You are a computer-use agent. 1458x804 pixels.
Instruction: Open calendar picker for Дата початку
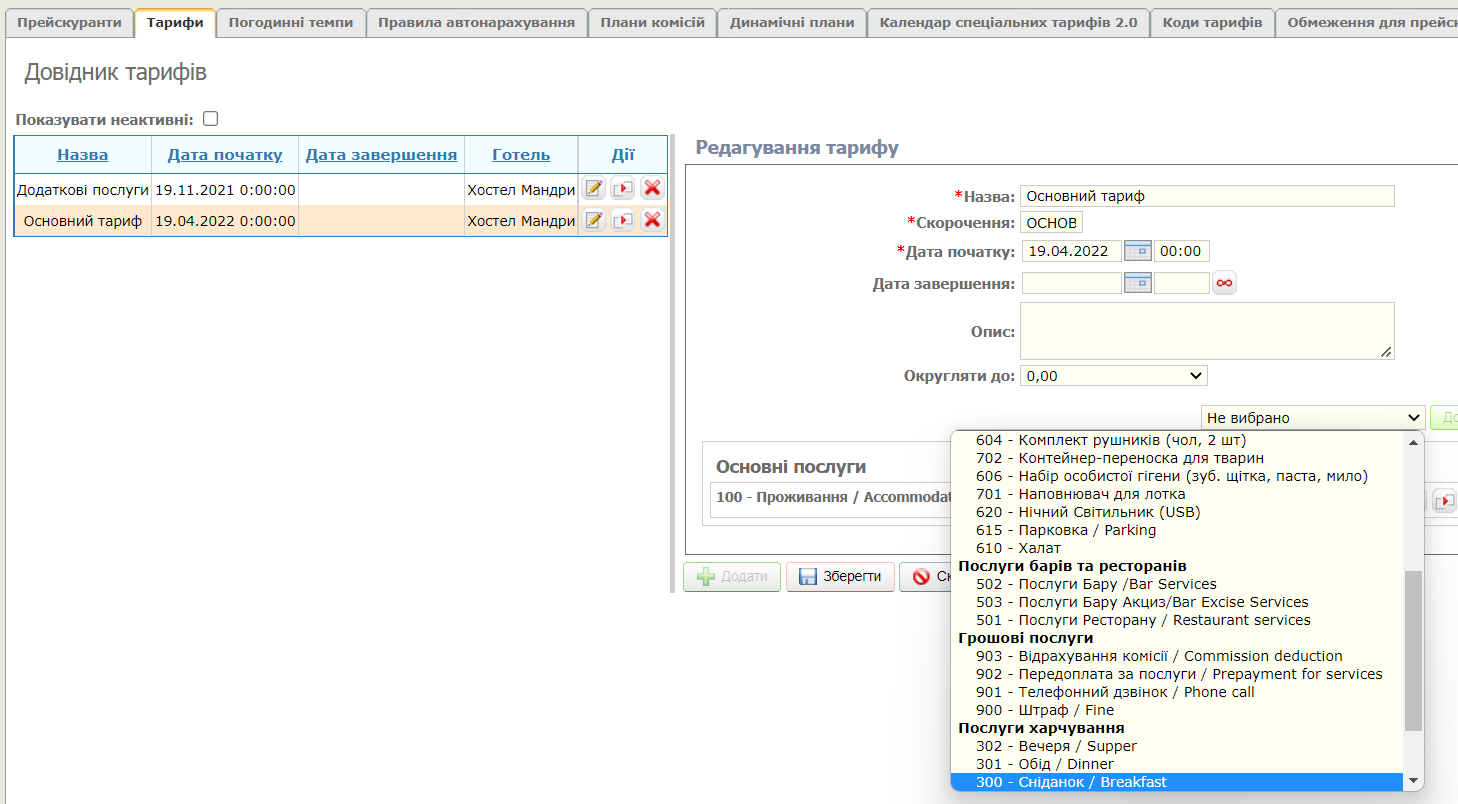click(1138, 251)
